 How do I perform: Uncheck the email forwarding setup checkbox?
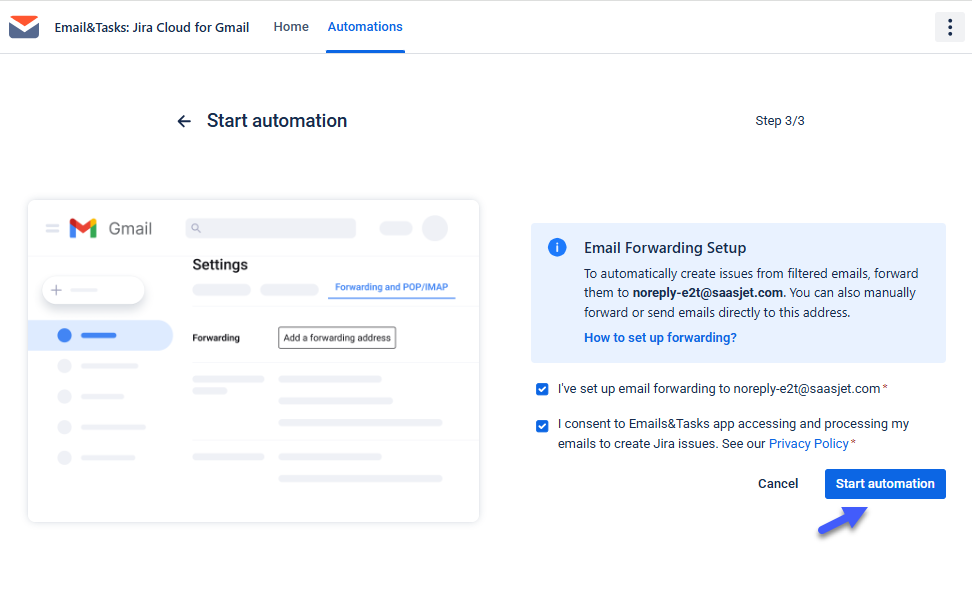[542, 389]
